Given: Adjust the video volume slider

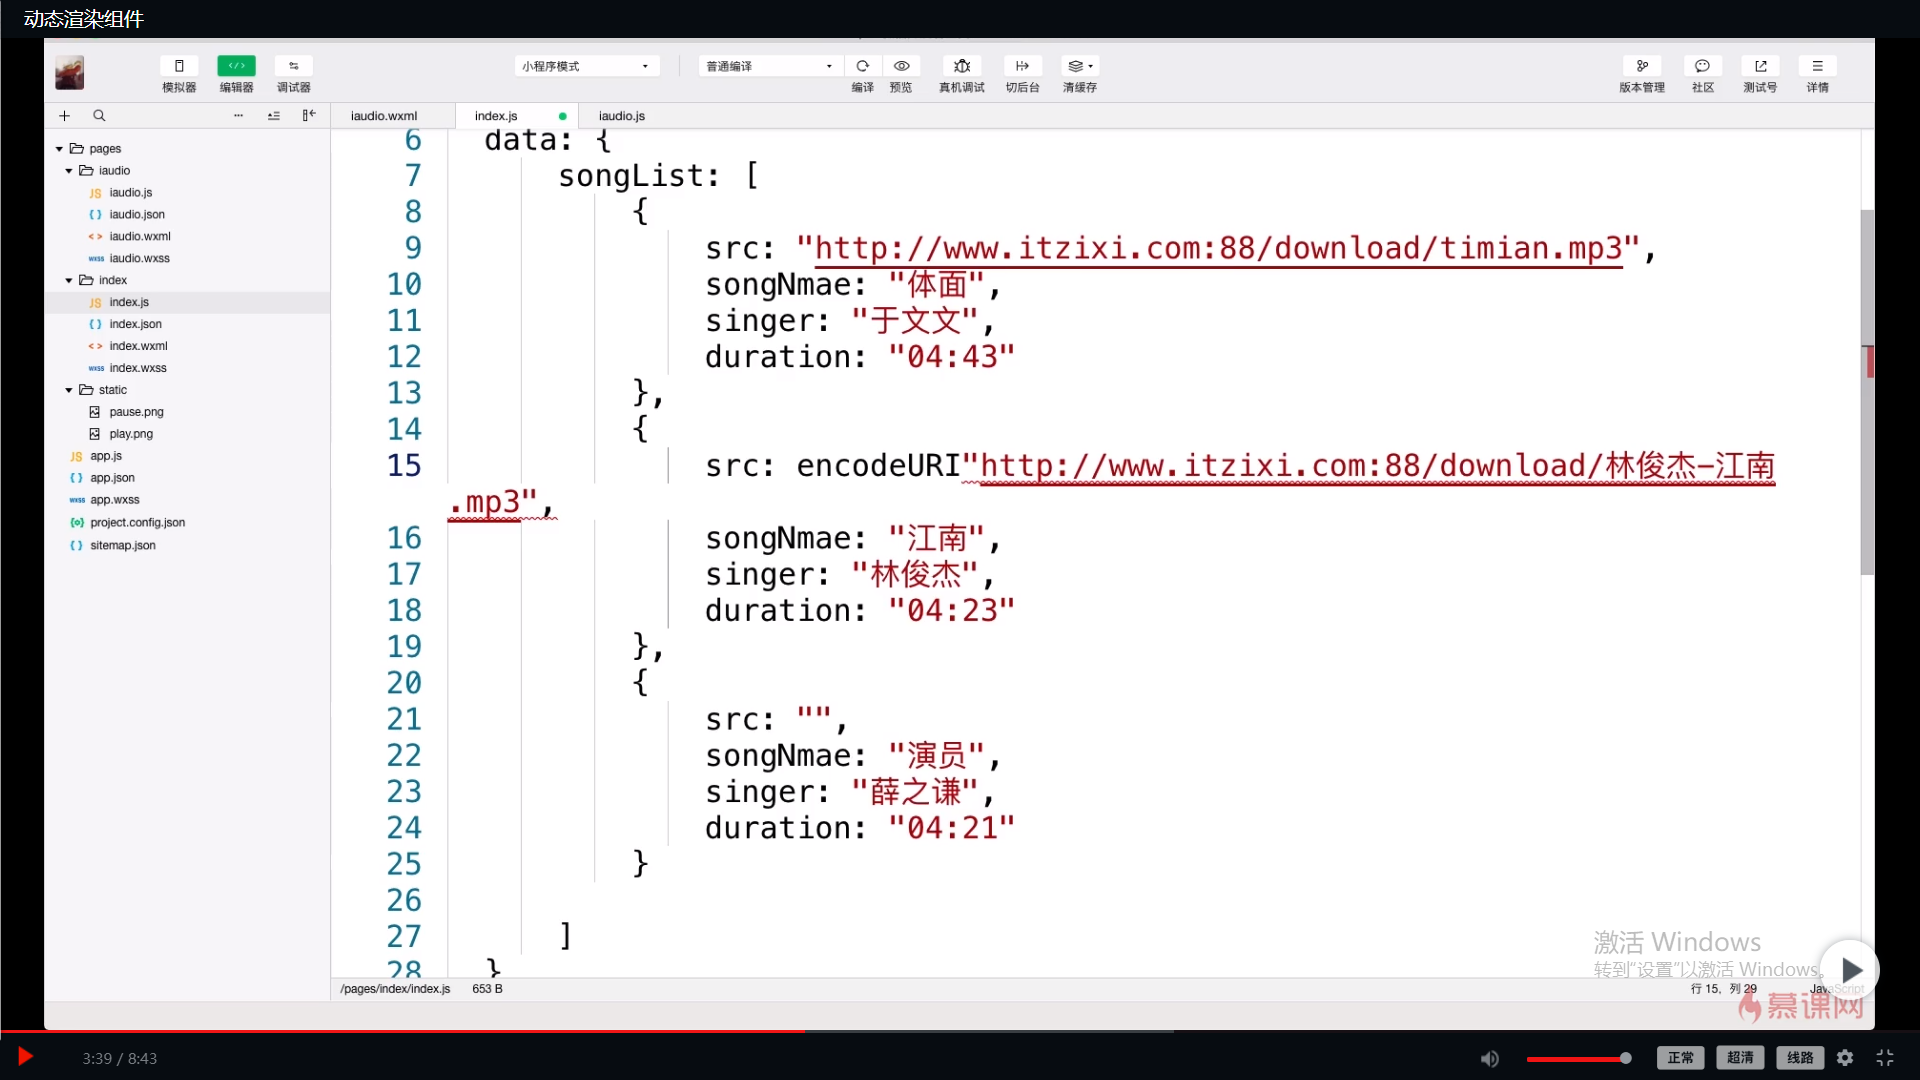Looking at the screenshot, I should 1578,1058.
